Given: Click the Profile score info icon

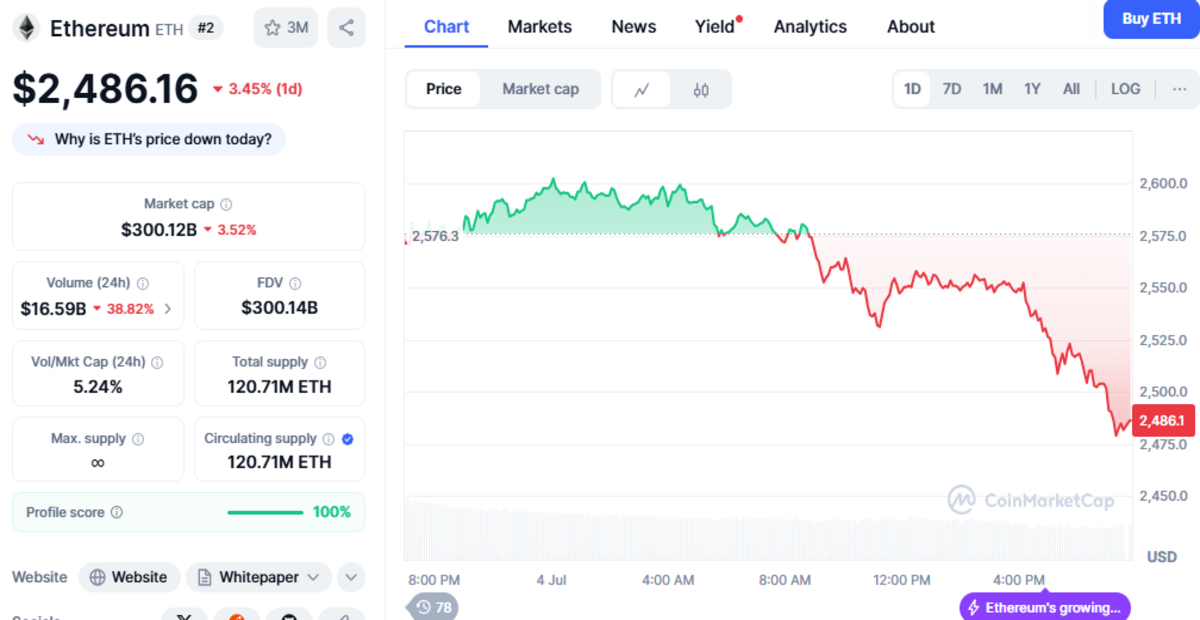Looking at the screenshot, I should tap(116, 512).
